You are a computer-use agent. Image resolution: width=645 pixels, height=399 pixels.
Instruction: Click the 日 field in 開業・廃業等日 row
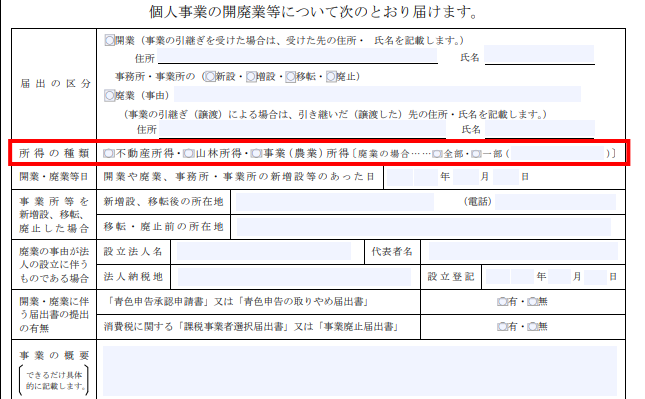click(506, 177)
